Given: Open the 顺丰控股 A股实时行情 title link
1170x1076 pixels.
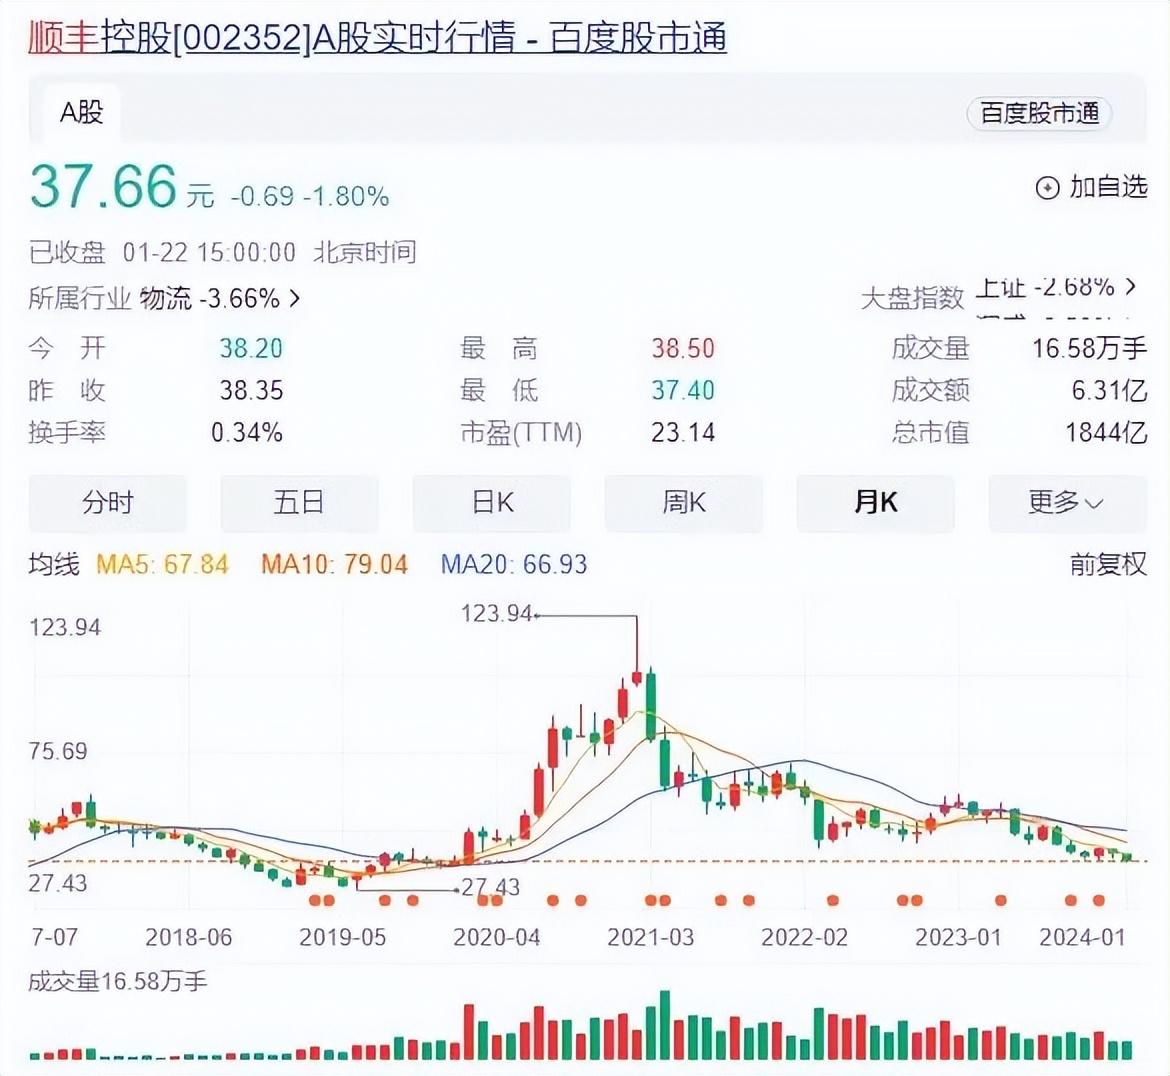Looking at the screenshot, I should (378, 37).
